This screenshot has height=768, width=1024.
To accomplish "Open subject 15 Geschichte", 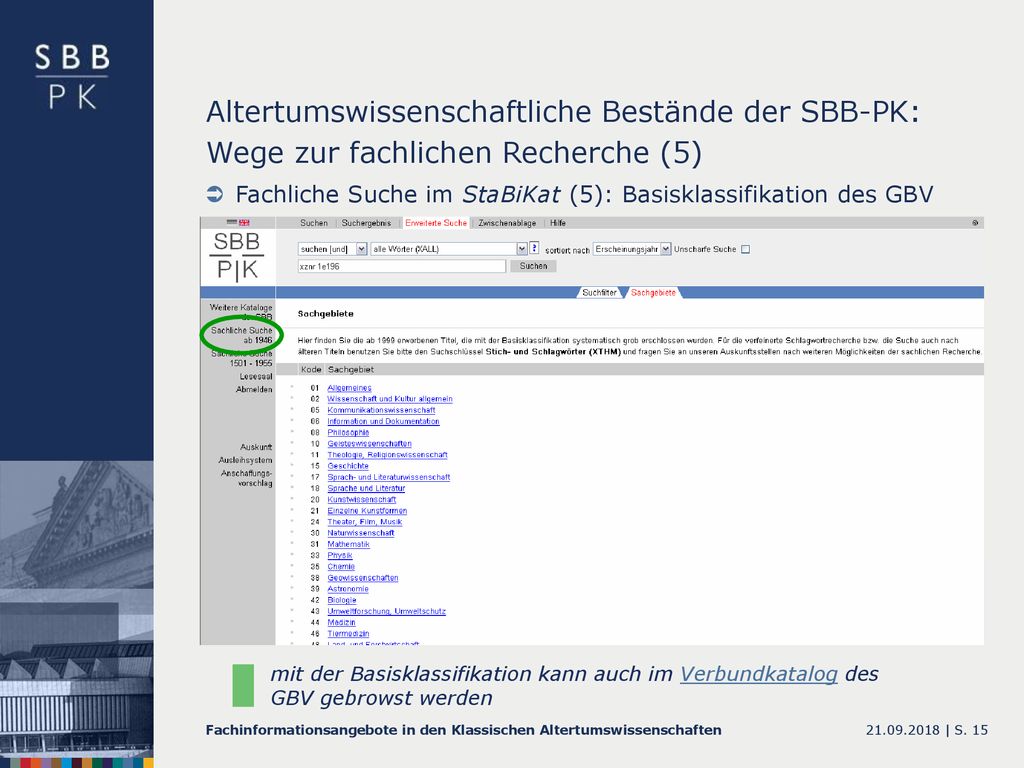I will [x=348, y=466].
